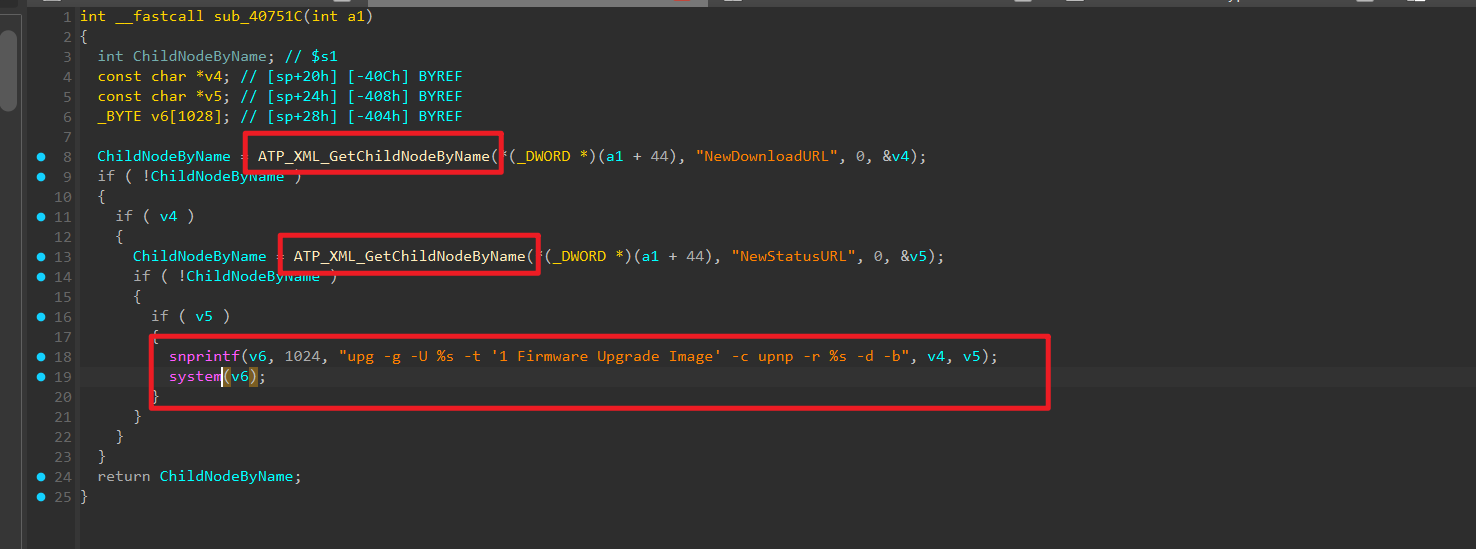The width and height of the screenshot is (1476, 549).
Task: Click breakpoint marker beside line 14
Action: [x=41, y=277]
